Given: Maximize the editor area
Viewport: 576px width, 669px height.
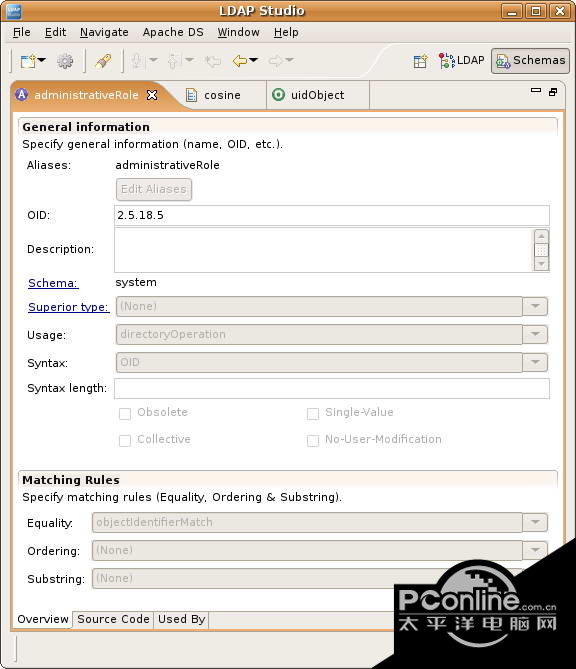Looking at the screenshot, I should [553, 92].
